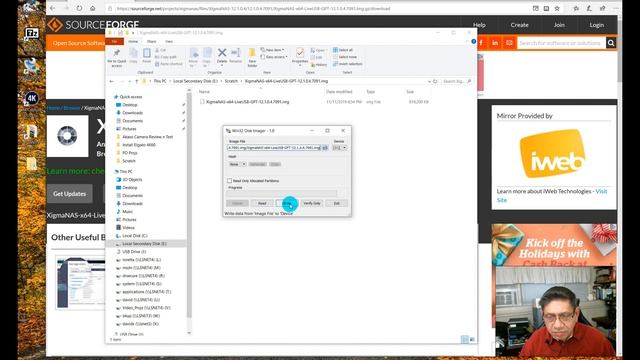640x360 pixels.
Task: Refresh the Explorer folder view
Action: [436, 81]
